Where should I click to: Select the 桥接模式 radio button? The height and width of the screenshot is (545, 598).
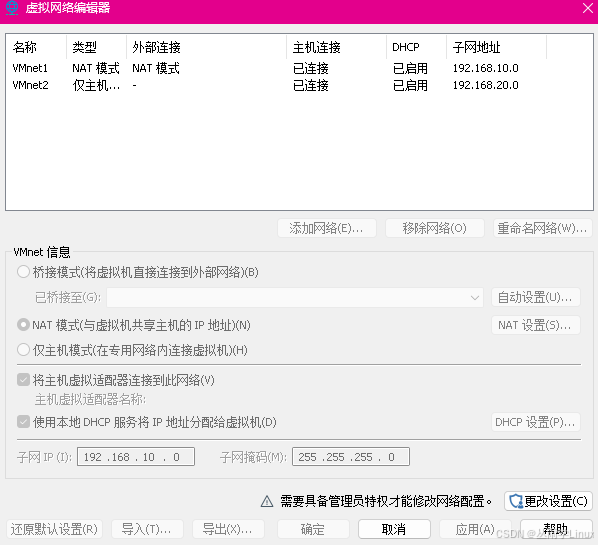(23, 272)
